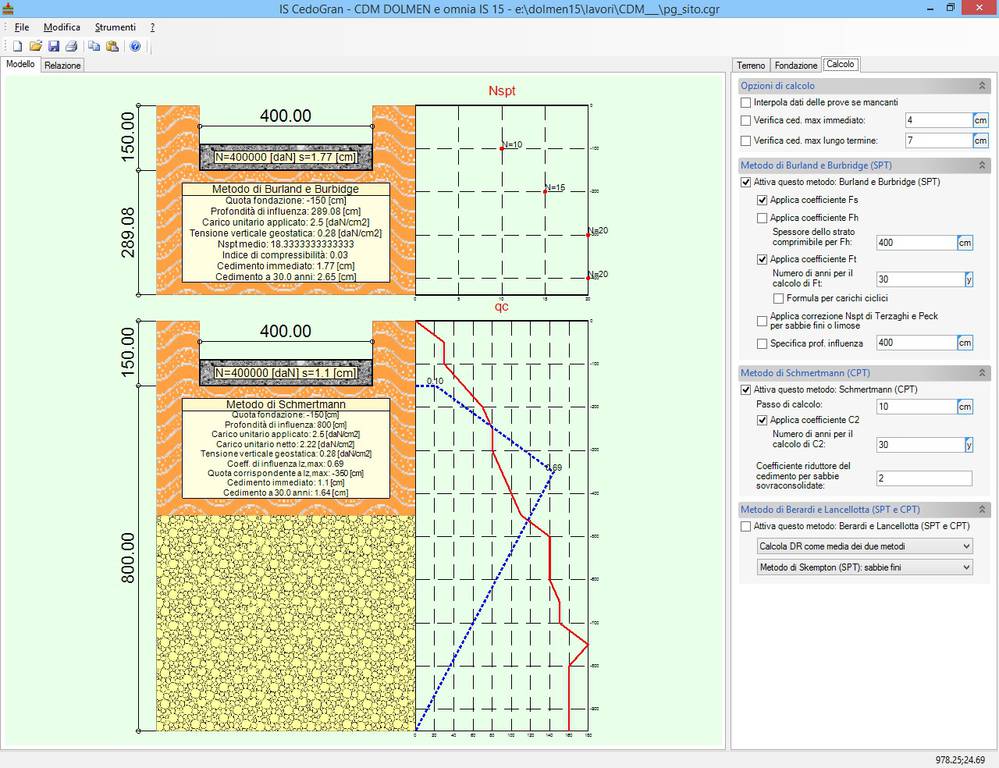Save project using the floppy disk icon
Screen dimensions: 999x768
(54, 46)
